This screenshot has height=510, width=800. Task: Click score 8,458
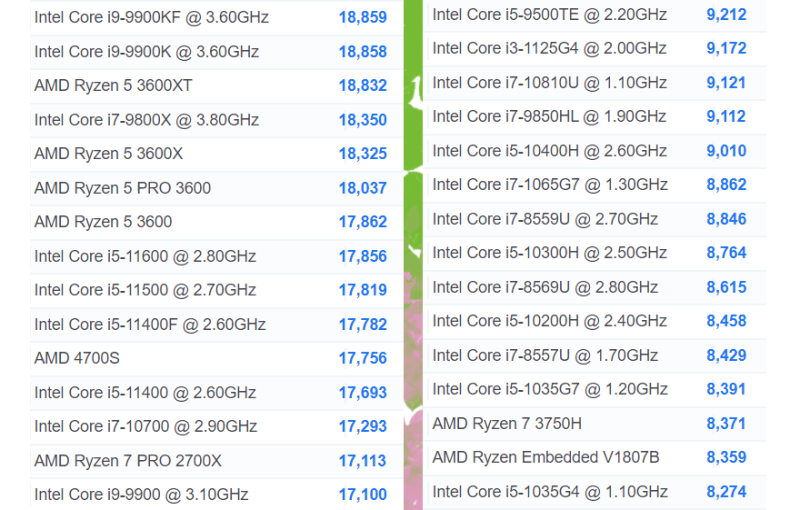727,321
